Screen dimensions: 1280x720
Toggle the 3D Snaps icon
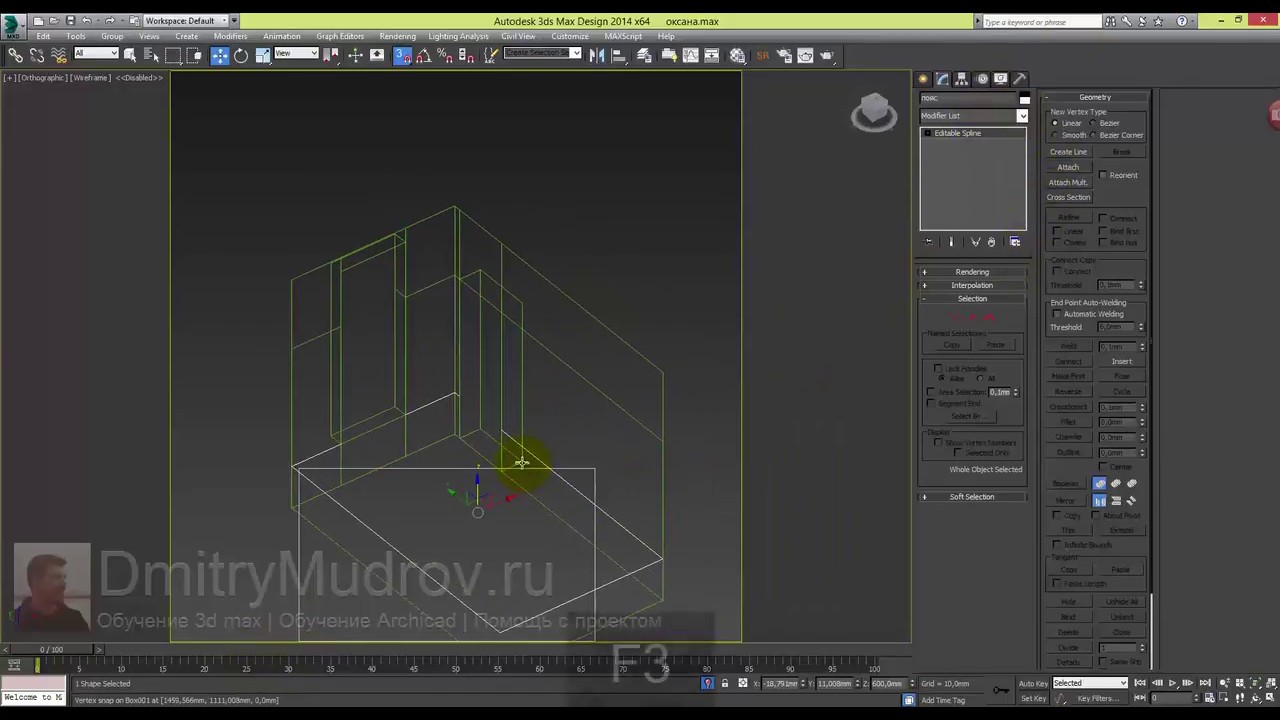pyautogui.click(x=403, y=56)
